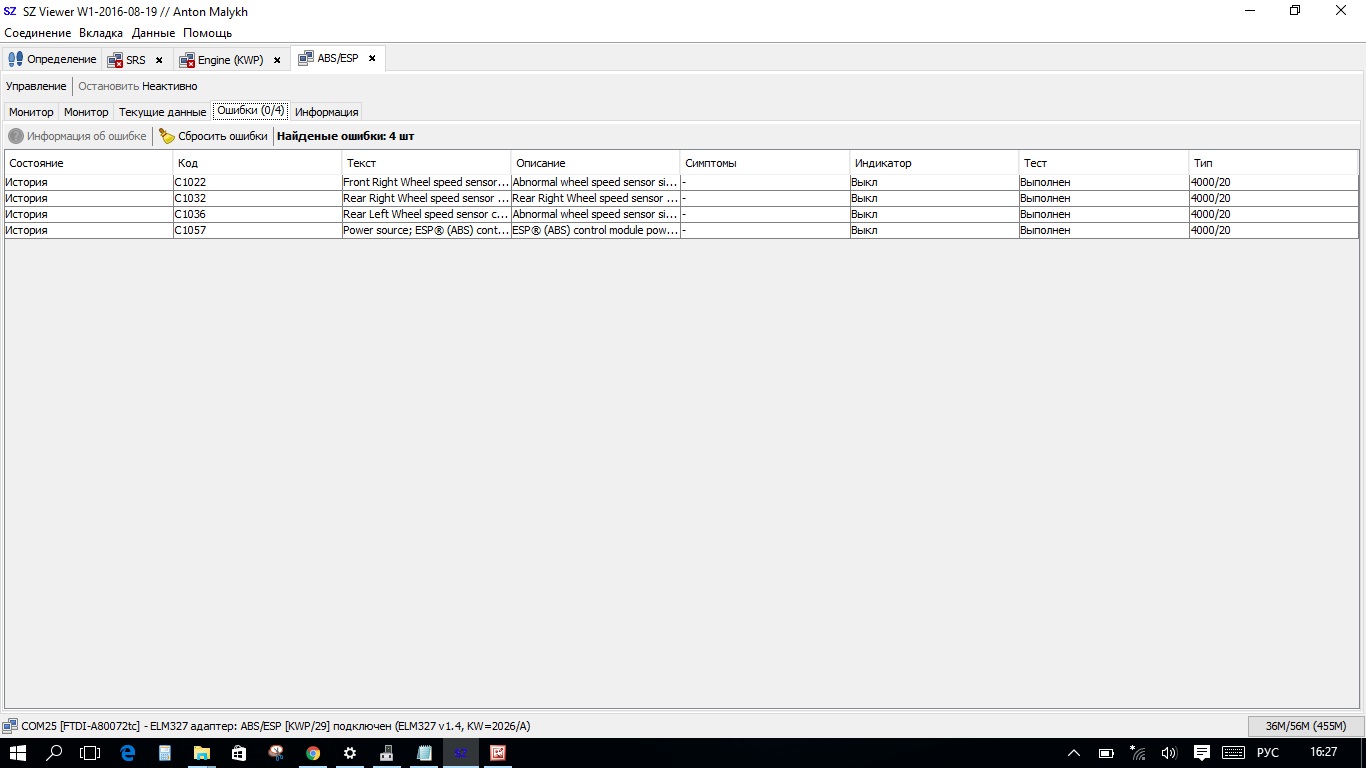Select the C1057 power source error row
Screen dimensions: 1366x768
point(258,230)
